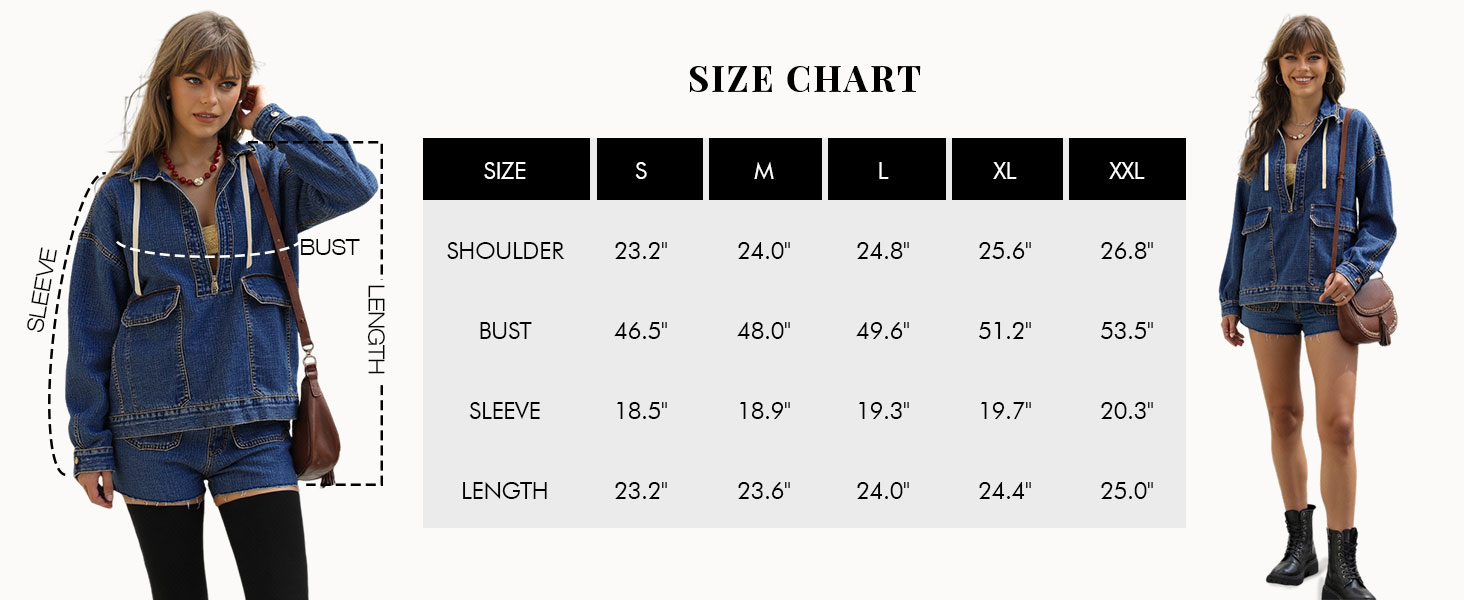
Task: Select the XL size column header
Action: (x=1005, y=170)
